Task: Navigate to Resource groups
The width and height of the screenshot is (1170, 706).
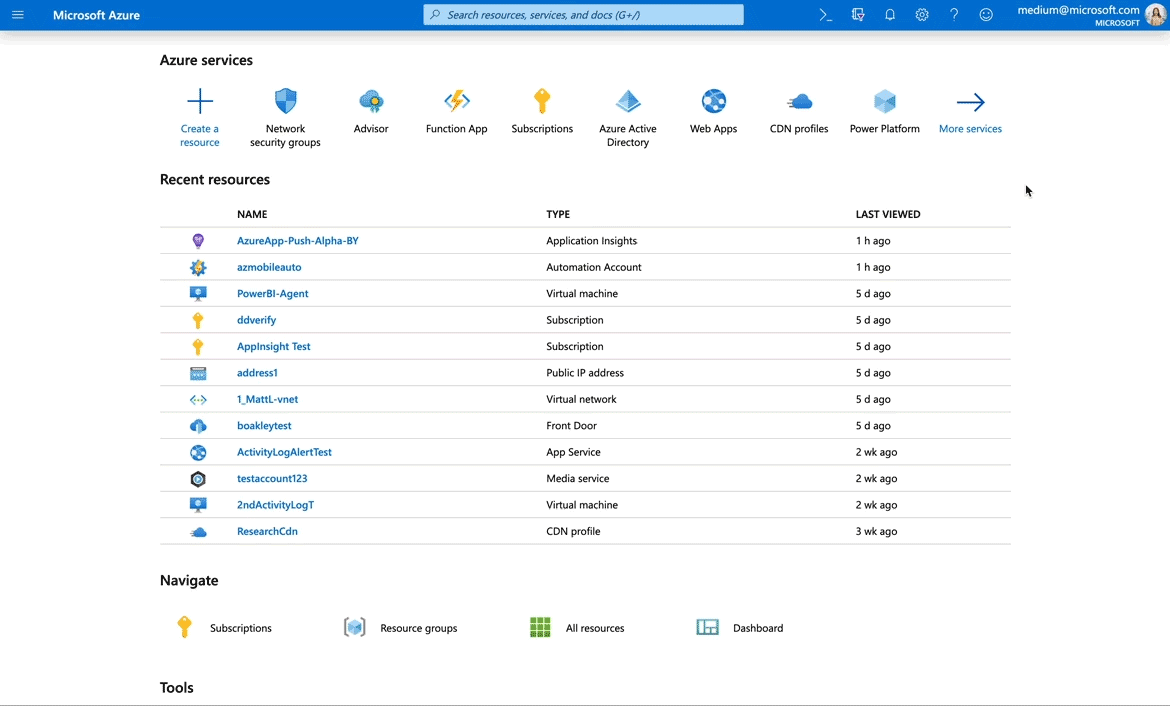Action: tap(419, 628)
